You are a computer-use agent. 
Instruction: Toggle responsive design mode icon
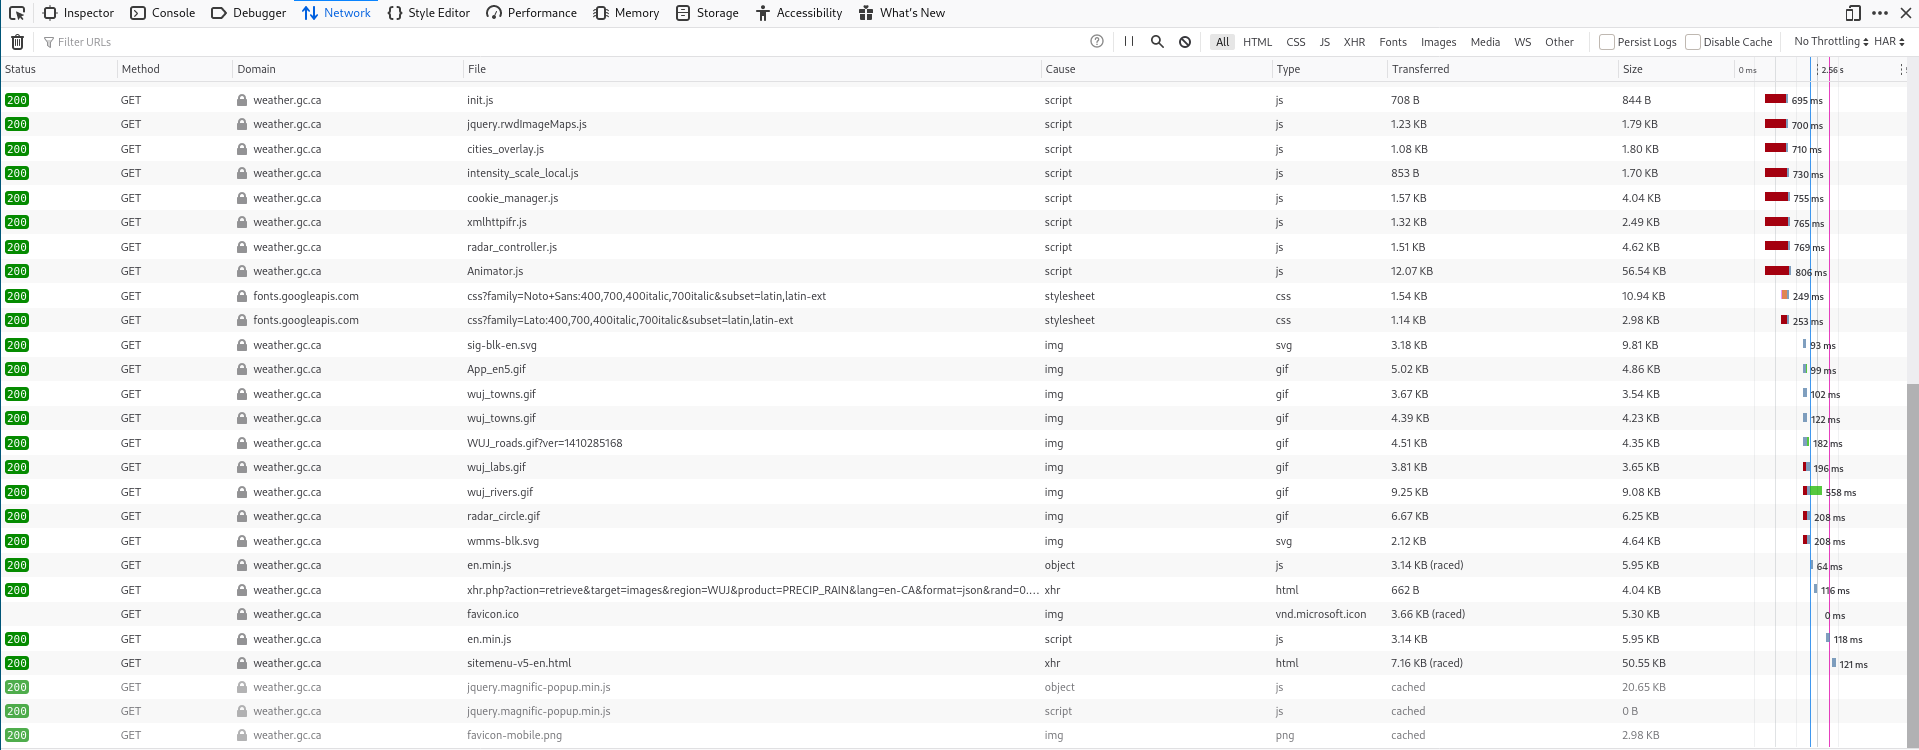point(1853,13)
